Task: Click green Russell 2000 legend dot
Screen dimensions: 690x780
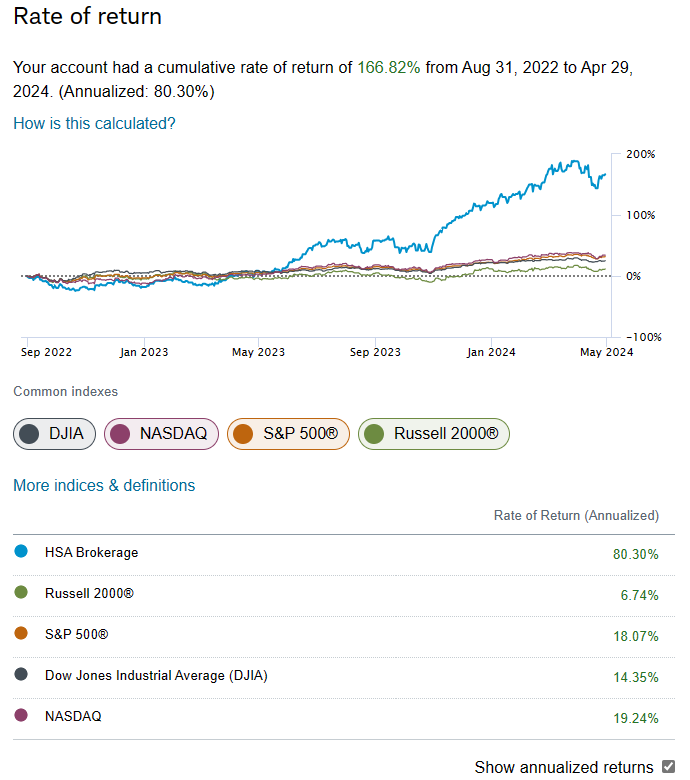Action: click(21, 593)
